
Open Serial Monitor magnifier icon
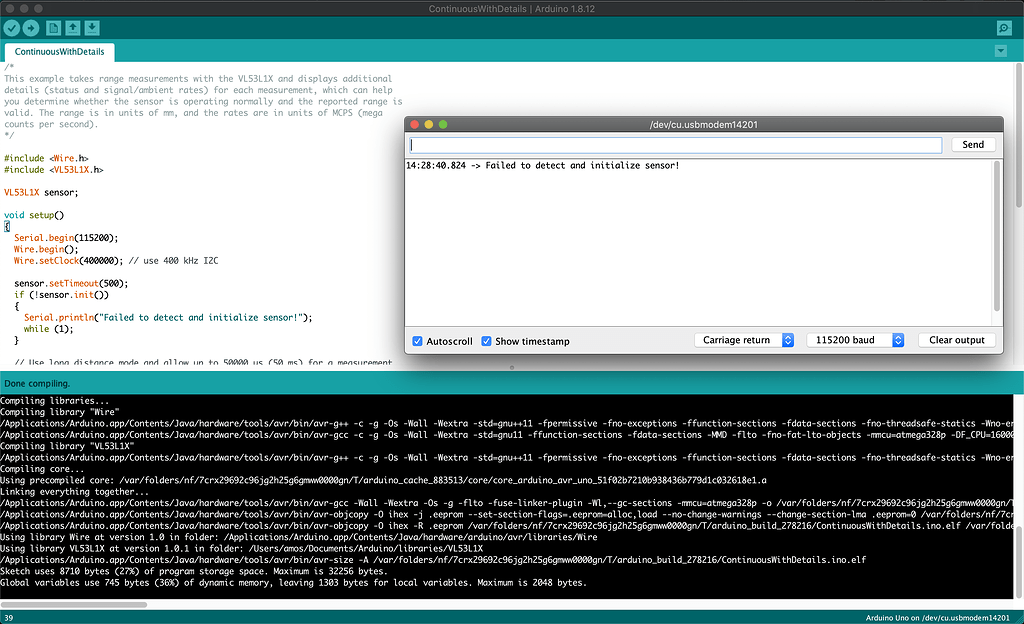coord(1004,27)
